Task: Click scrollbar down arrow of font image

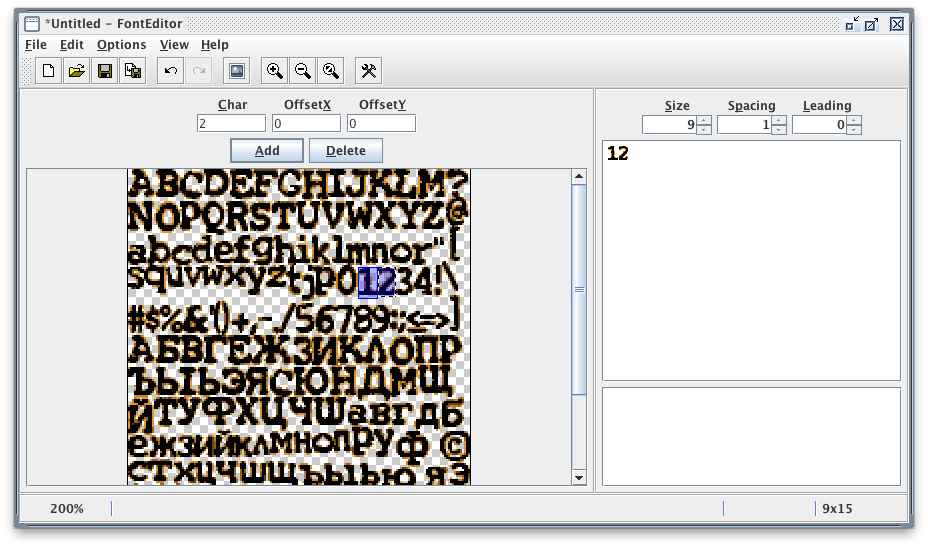Action: pos(579,478)
